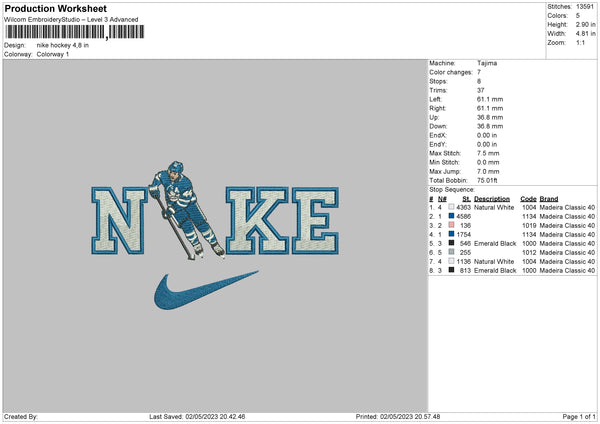Click the stitches count 13591
The image size is (600, 424).
click(585, 7)
